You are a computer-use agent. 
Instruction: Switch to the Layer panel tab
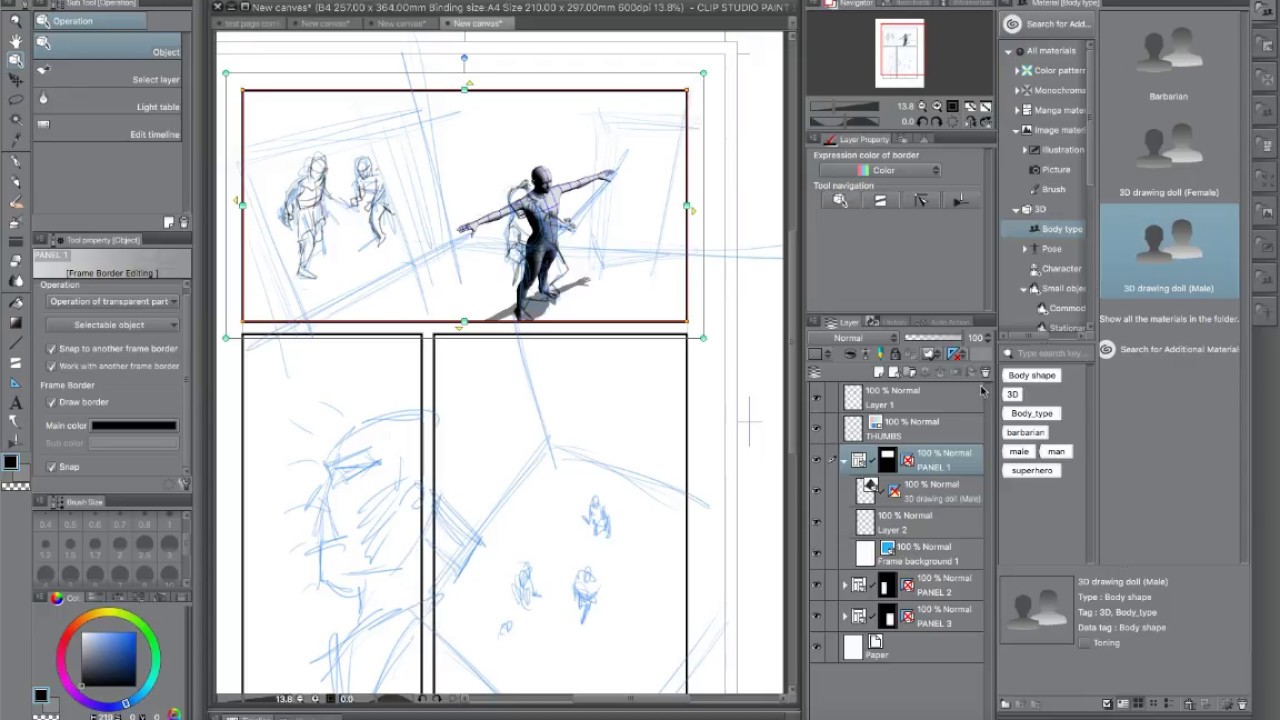842,322
